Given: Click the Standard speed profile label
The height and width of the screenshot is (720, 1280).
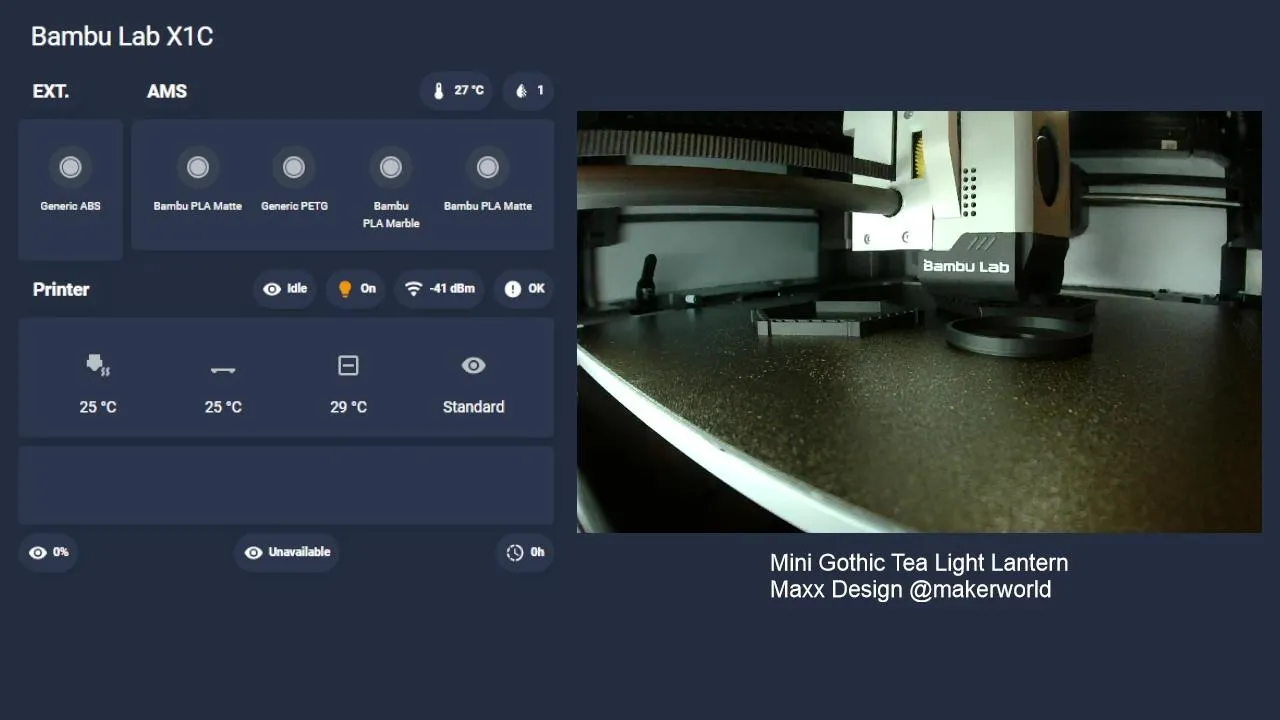Looking at the screenshot, I should click(x=474, y=407).
